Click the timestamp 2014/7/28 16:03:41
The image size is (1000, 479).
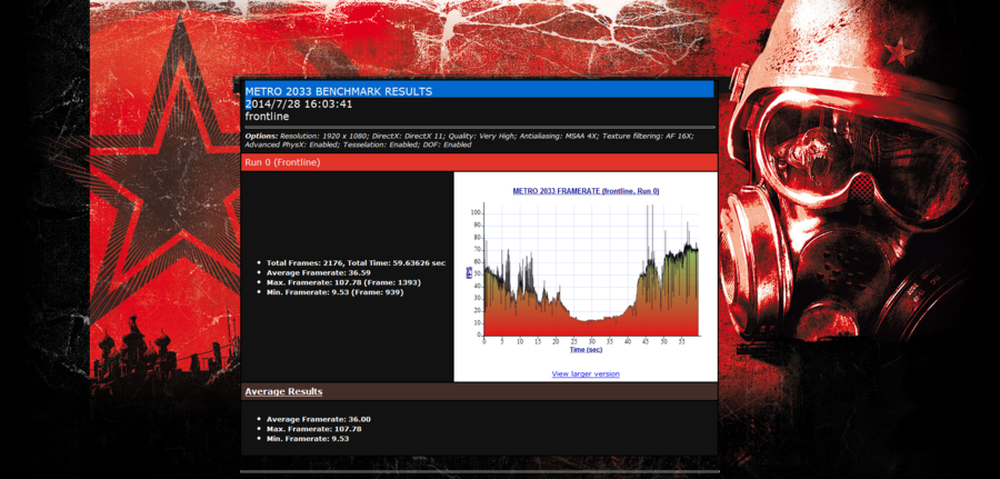(298, 104)
